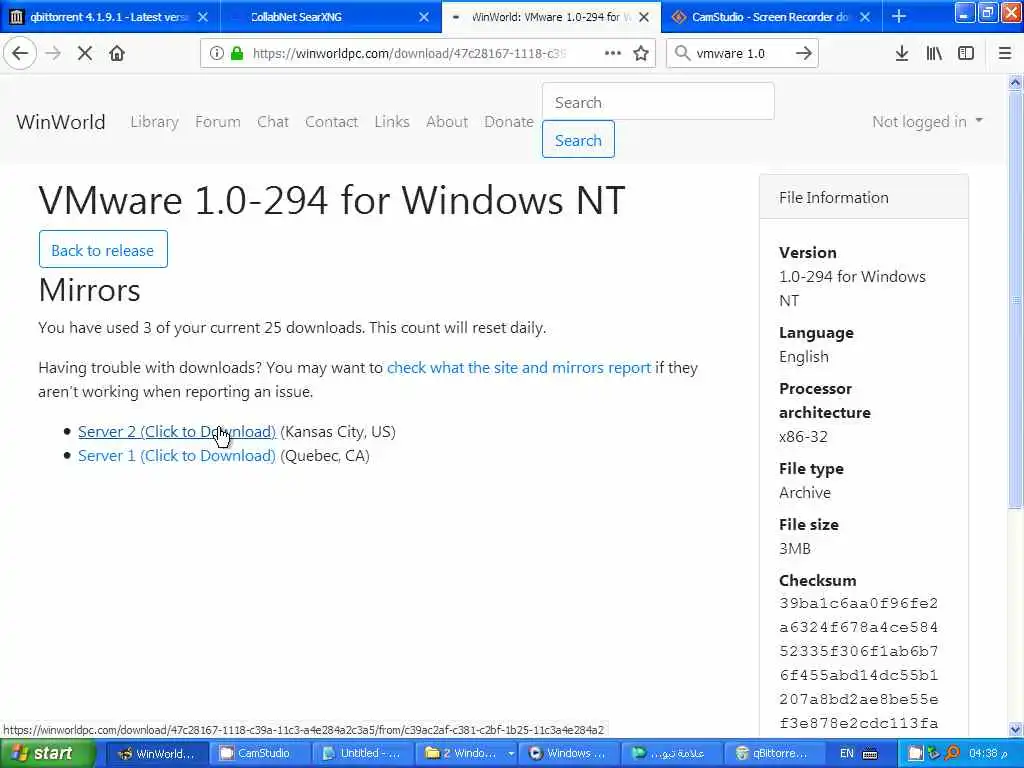Close the qbittorrent tab
The height and width of the screenshot is (768, 1024).
[203, 17]
